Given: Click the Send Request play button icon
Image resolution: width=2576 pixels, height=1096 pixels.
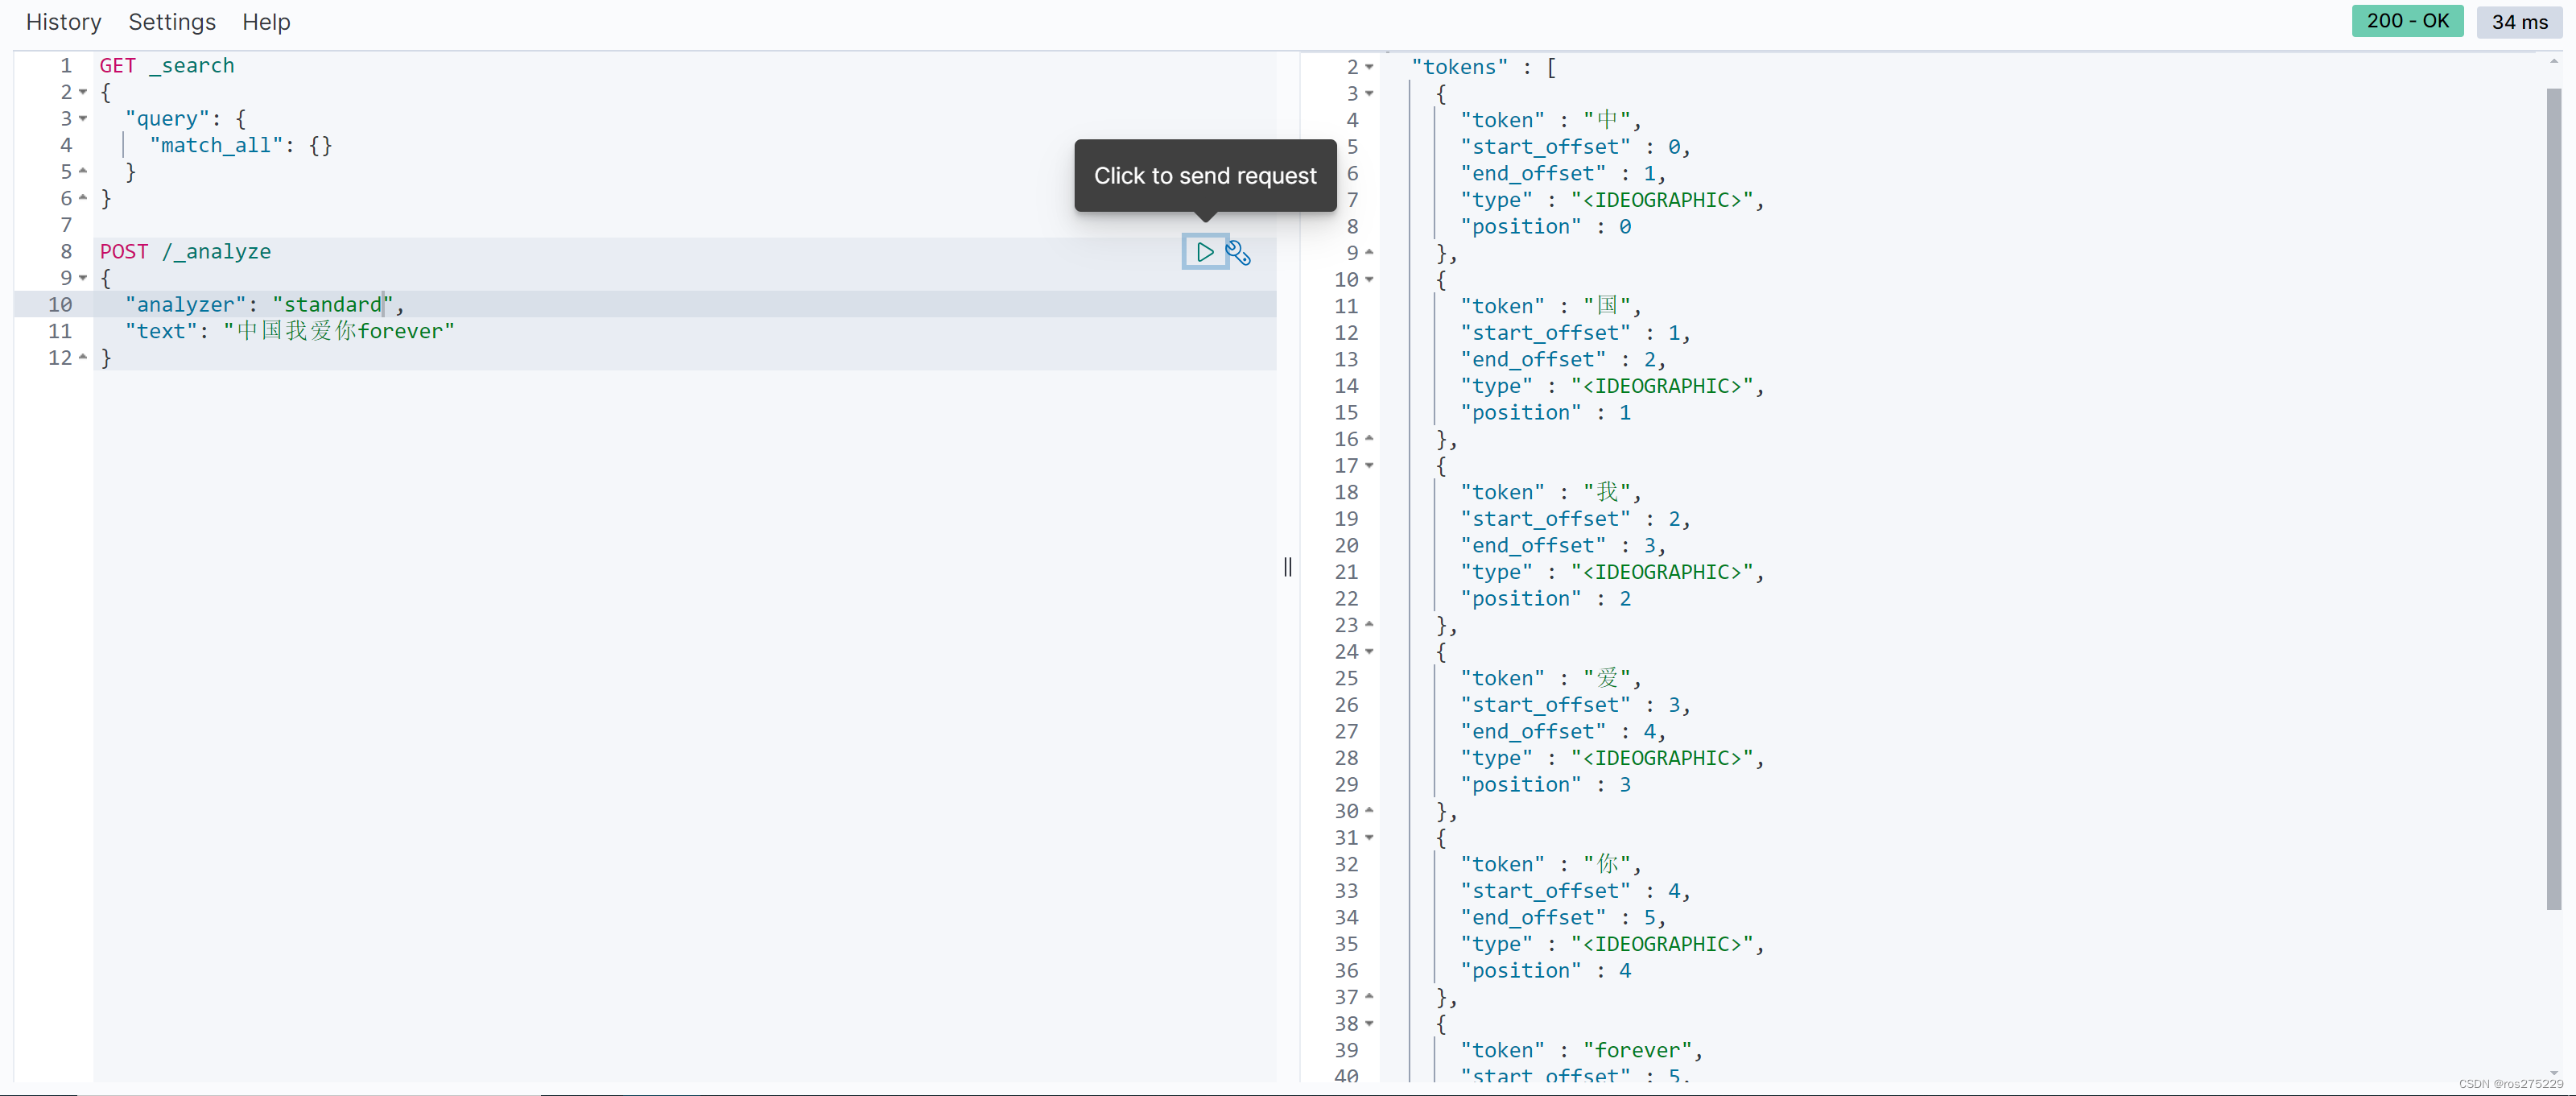Looking at the screenshot, I should coord(1203,251).
